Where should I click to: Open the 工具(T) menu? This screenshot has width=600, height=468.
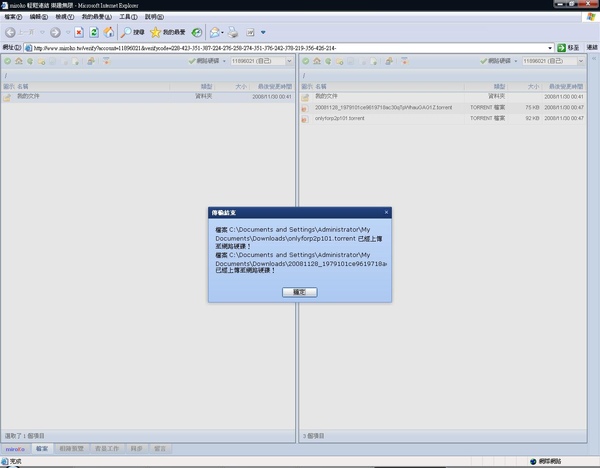[128, 17]
